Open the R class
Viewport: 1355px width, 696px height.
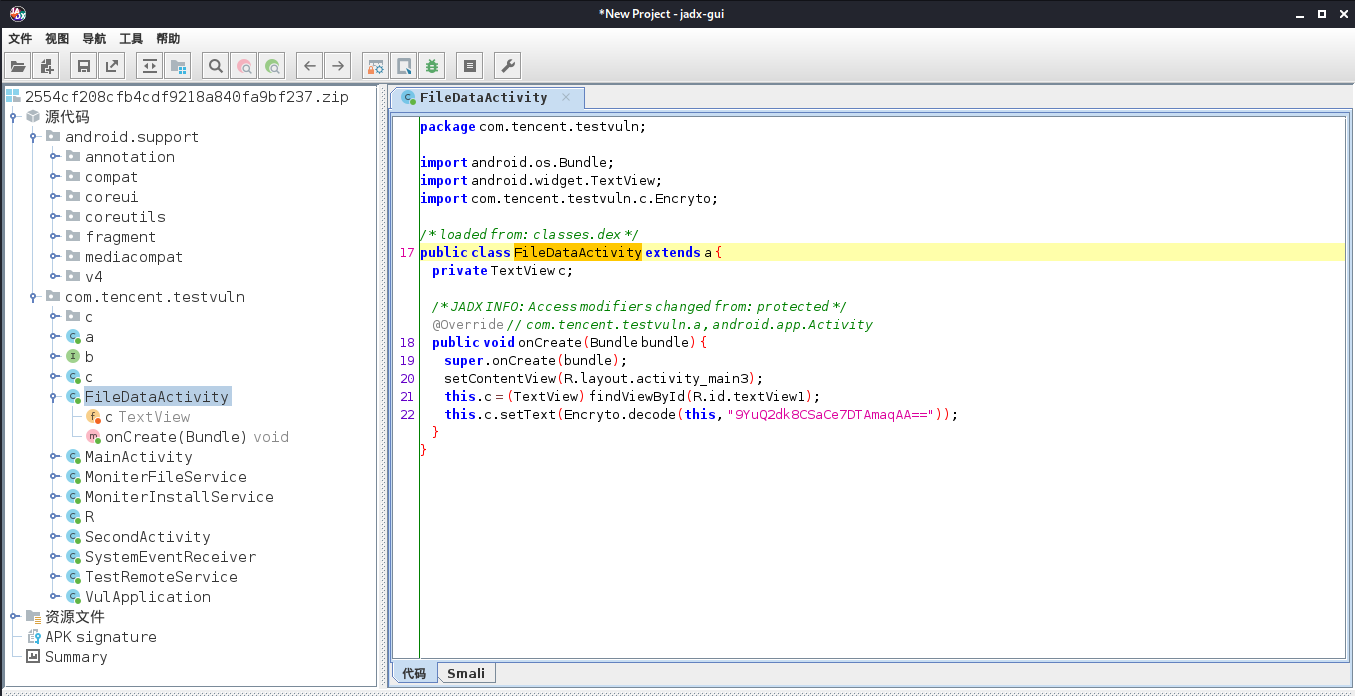(x=89, y=517)
